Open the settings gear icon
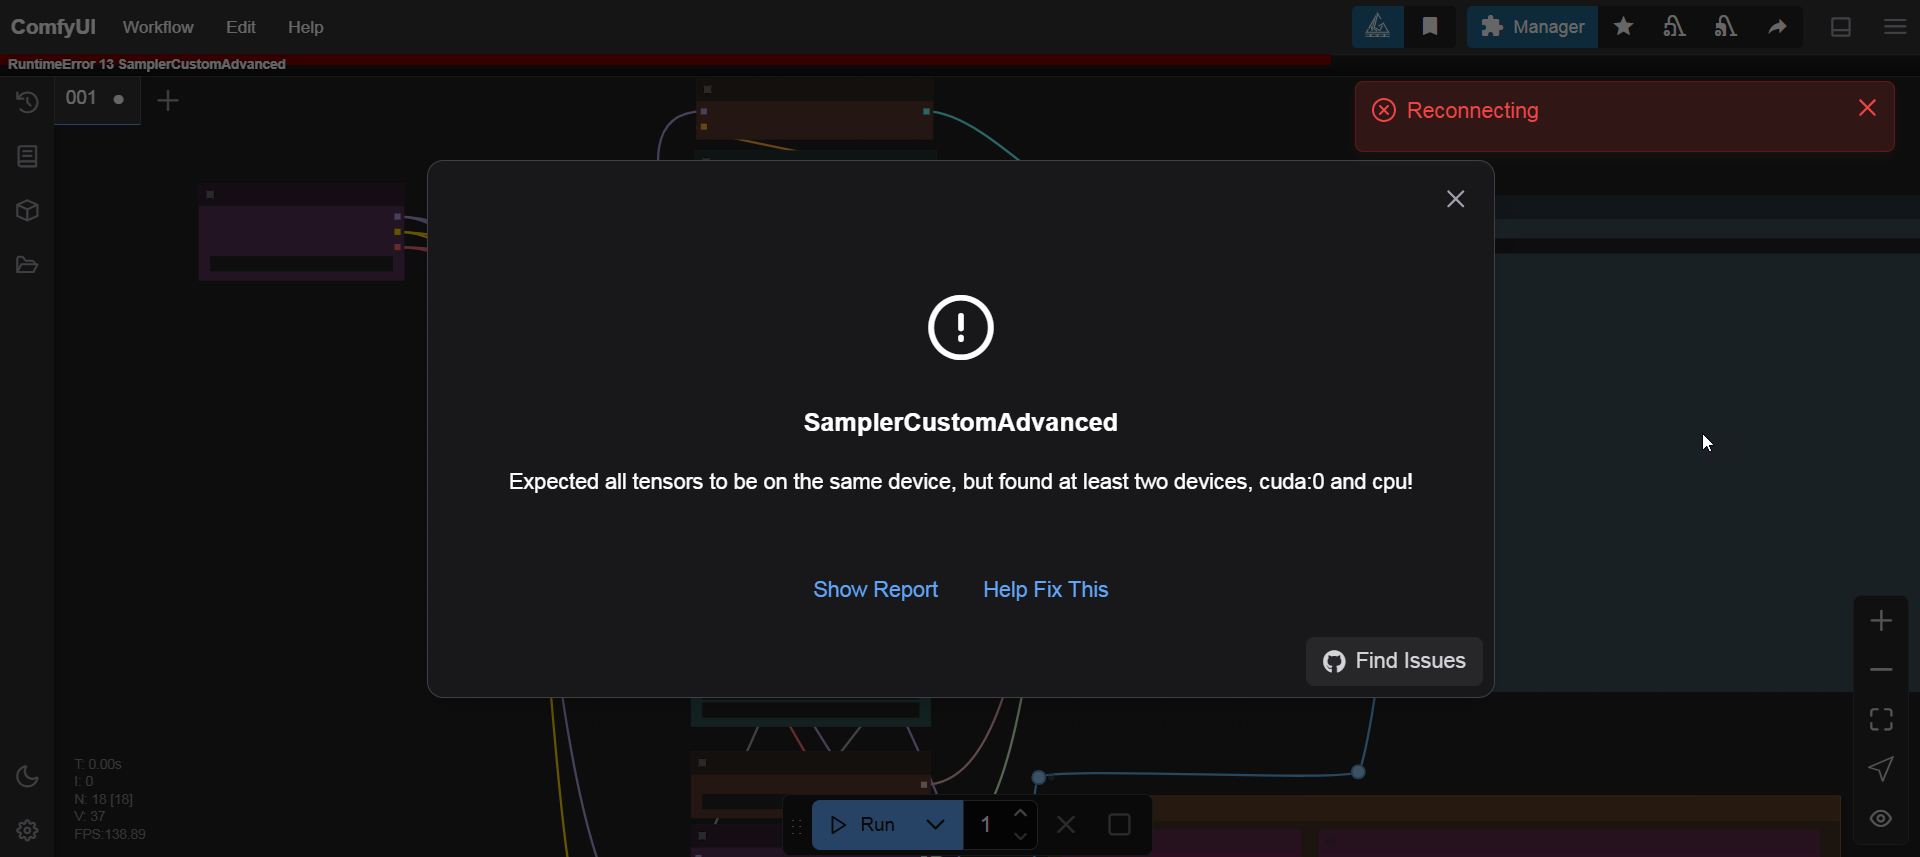The height and width of the screenshot is (857, 1920). [x=27, y=830]
